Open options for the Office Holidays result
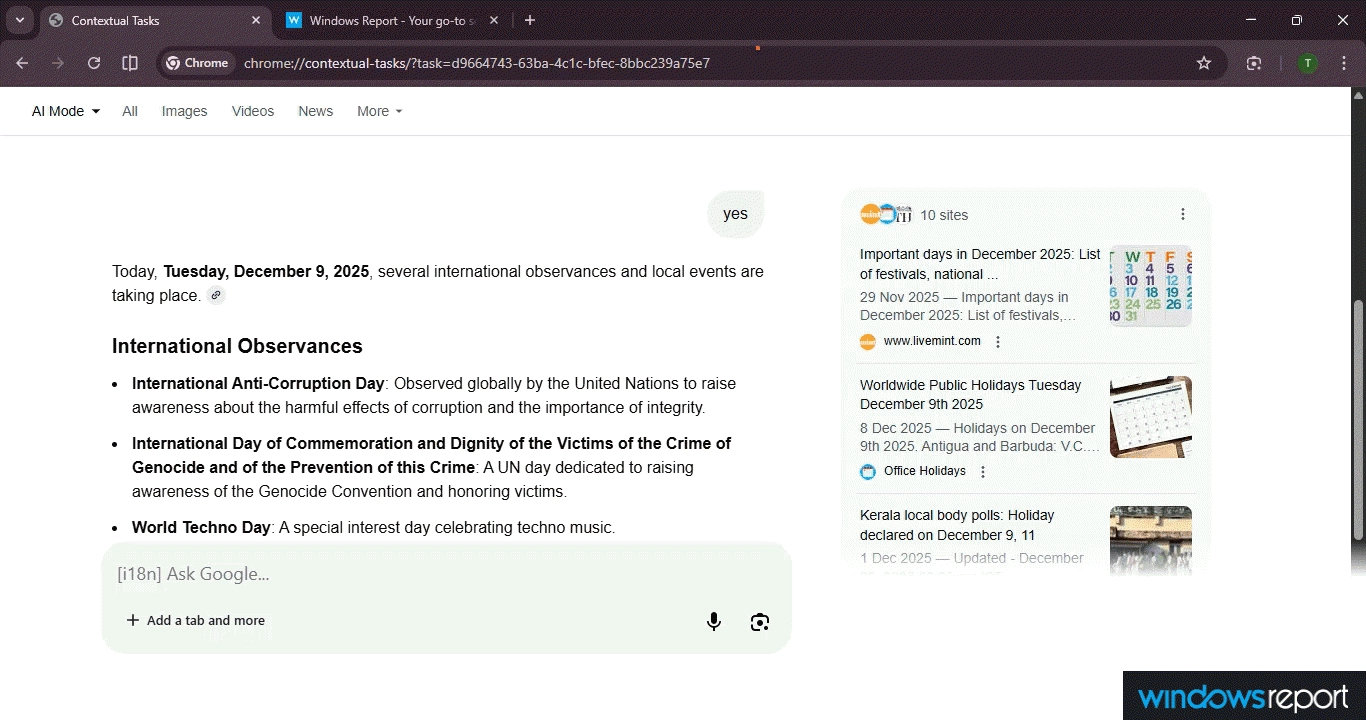Image resolution: width=1366 pixels, height=720 pixels. pyautogui.click(x=982, y=471)
